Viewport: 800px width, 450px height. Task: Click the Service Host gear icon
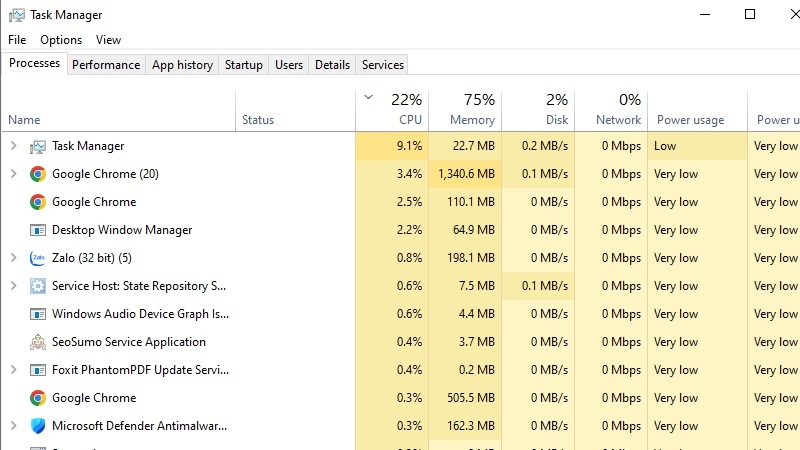tap(38, 286)
